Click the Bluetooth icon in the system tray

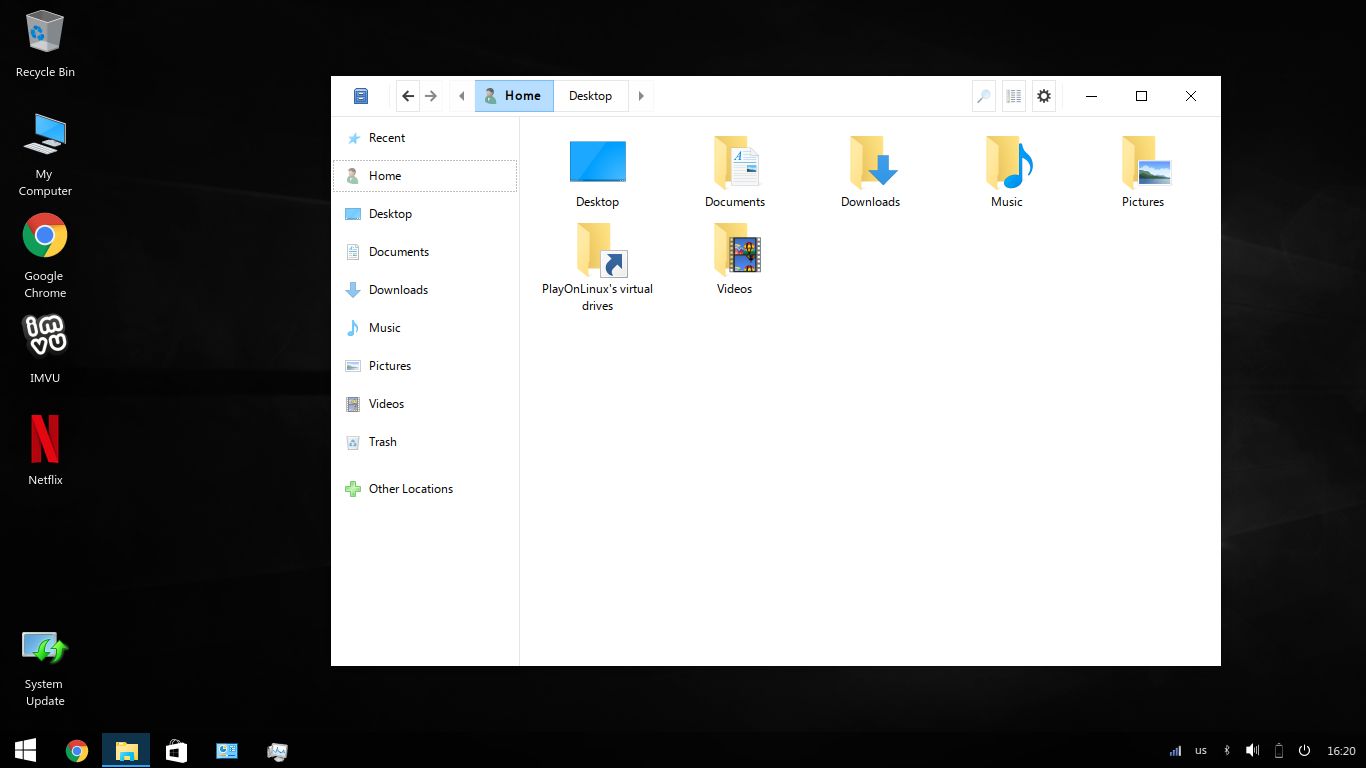[x=1227, y=750]
